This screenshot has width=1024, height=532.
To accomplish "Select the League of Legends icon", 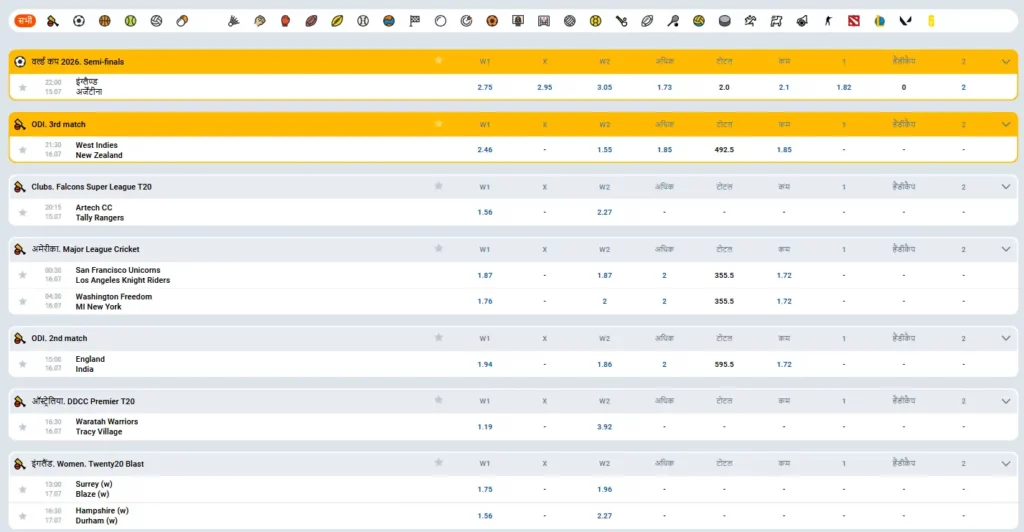I will 880,21.
